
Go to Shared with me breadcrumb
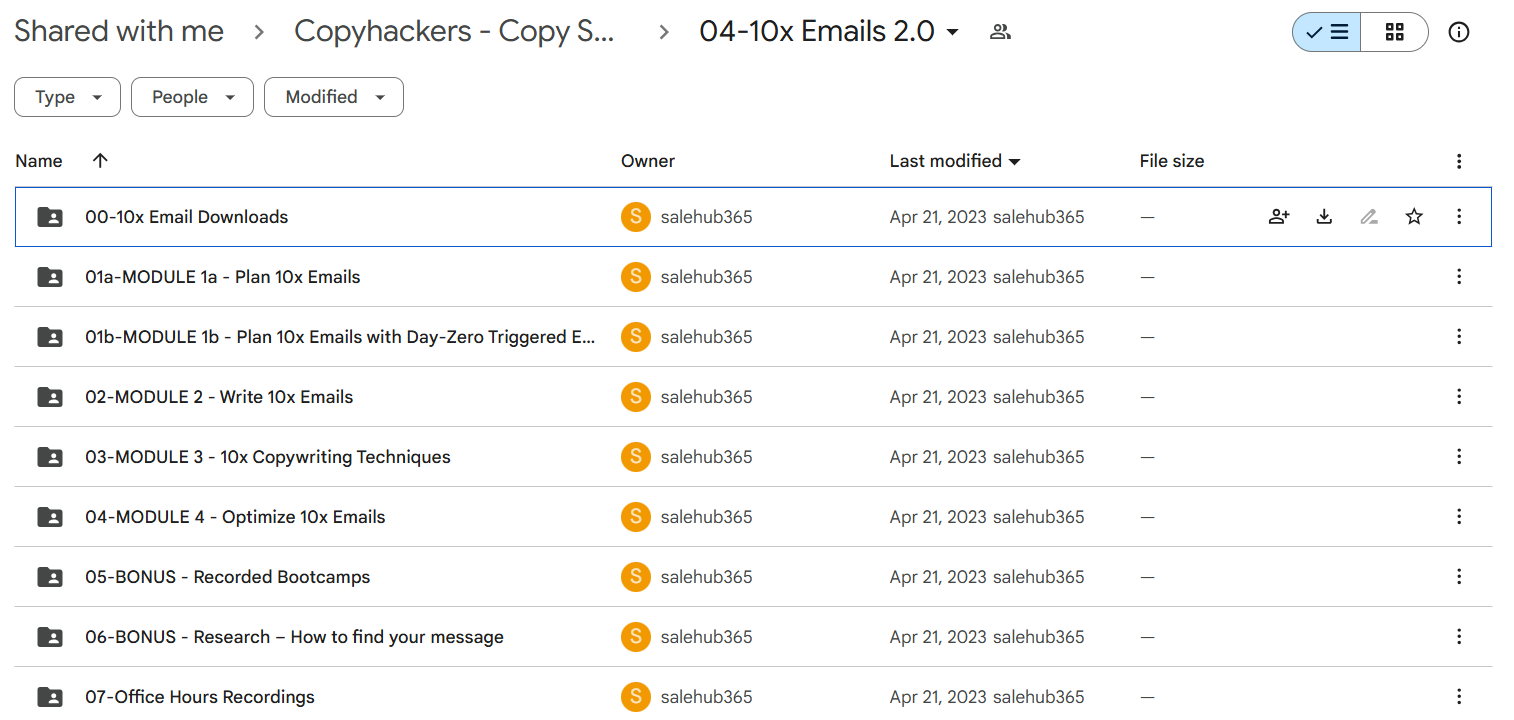pyautogui.click(x=119, y=32)
